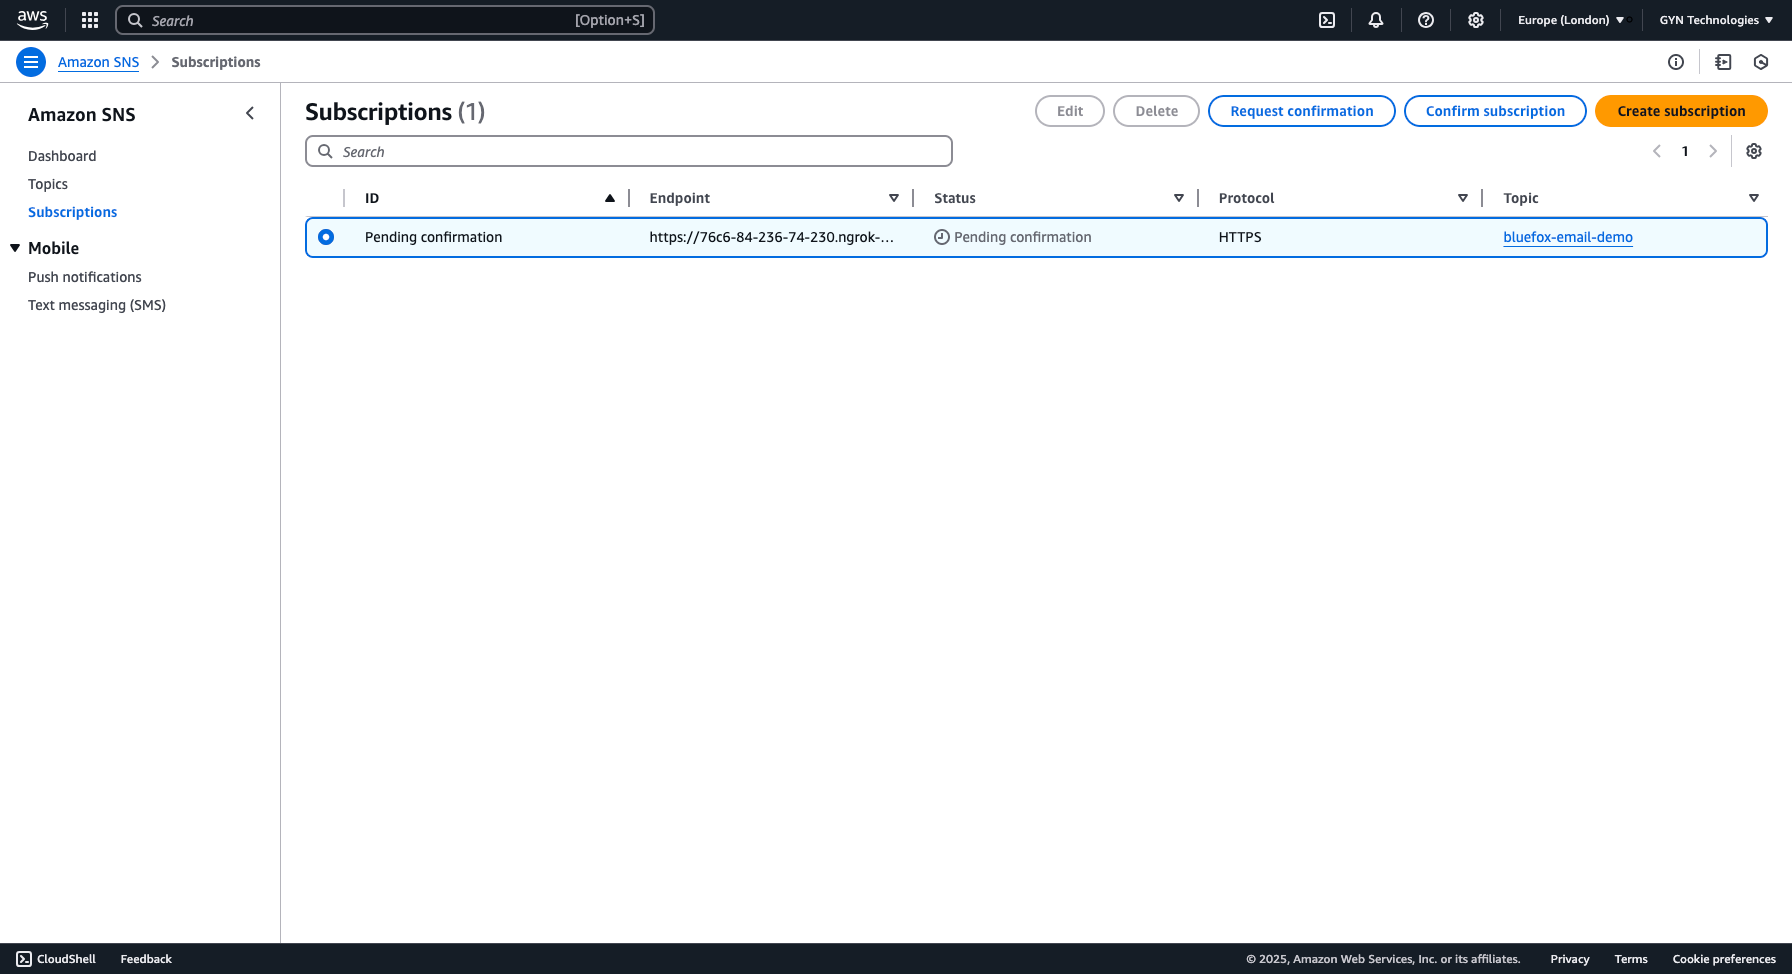This screenshot has height=974, width=1792.
Task: Open Push notifications from the sidebar
Action: click(x=85, y=277)
